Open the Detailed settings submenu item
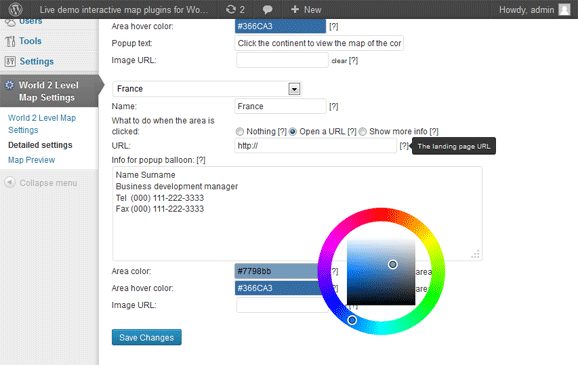The image size is (578, 365). (40, 145)
